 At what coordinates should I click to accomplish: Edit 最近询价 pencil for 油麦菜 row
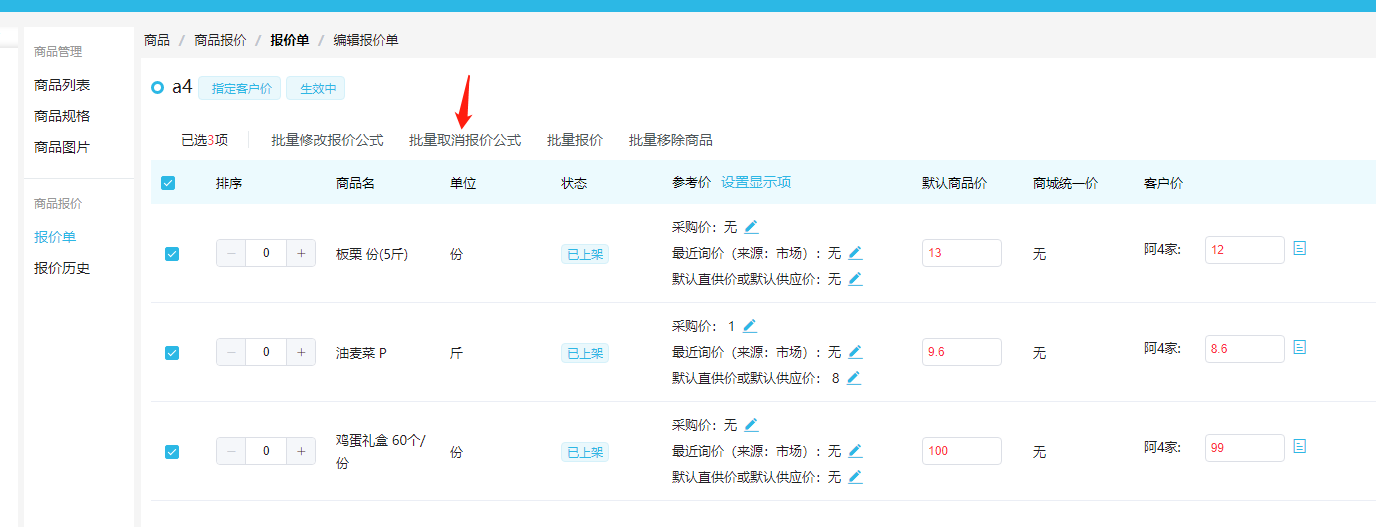(855, 352)
